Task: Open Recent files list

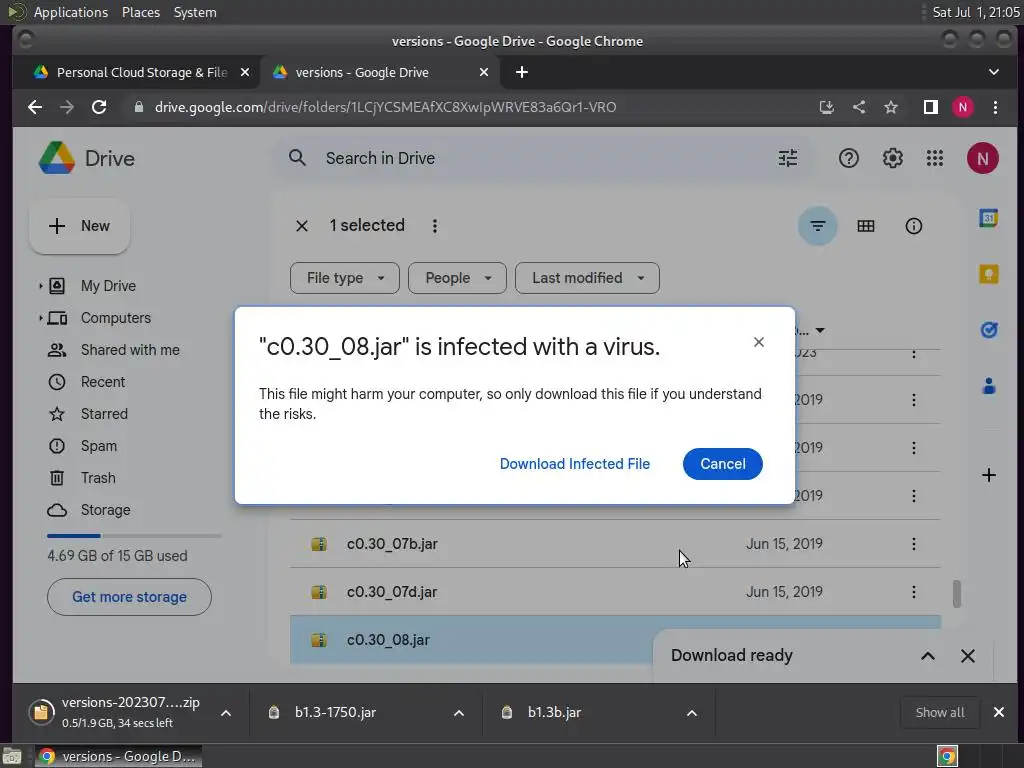Action: click(x=103, y=382)
